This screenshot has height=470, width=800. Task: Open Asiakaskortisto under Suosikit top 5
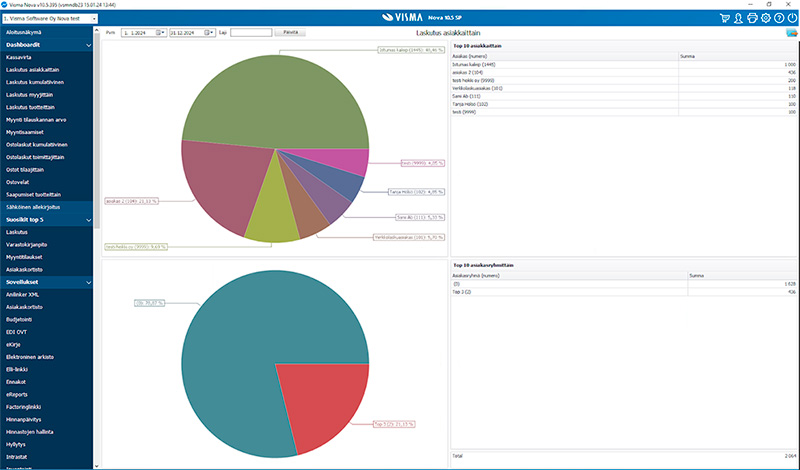(24, 269)
